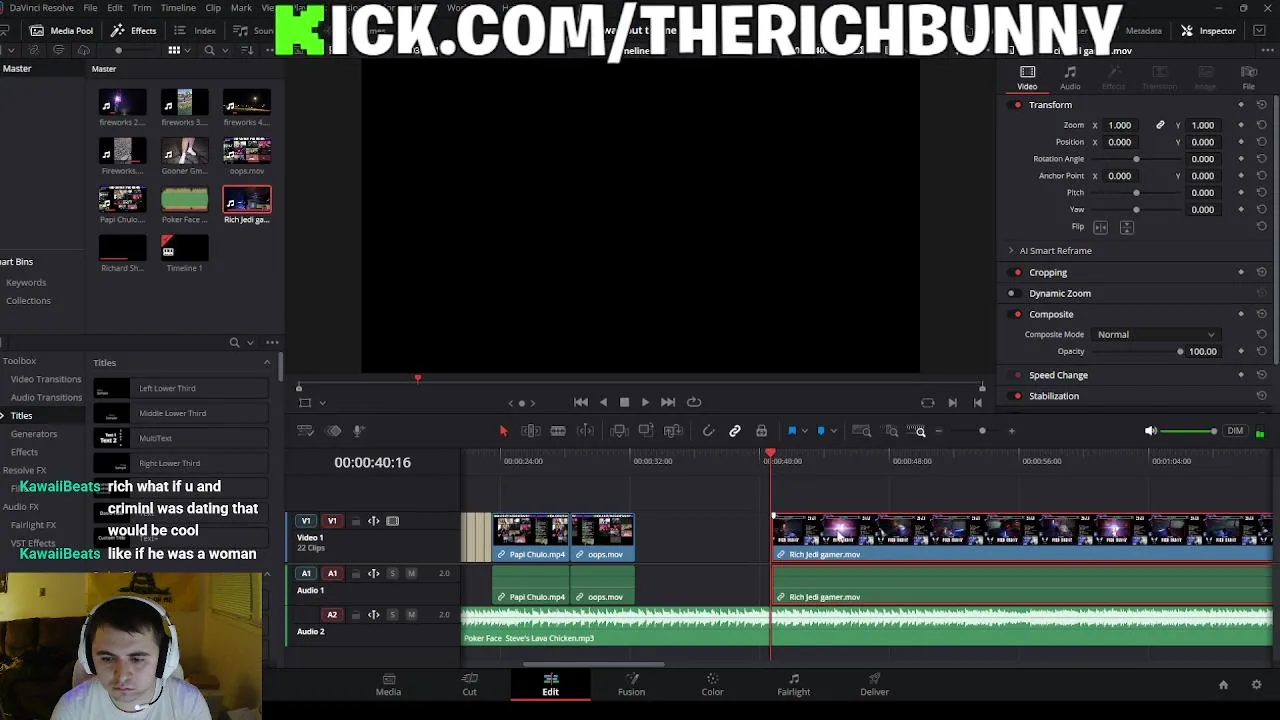This screenshot has height=720, width=1280.
Task: Open the Fairlight page
Action: (794, 684)
